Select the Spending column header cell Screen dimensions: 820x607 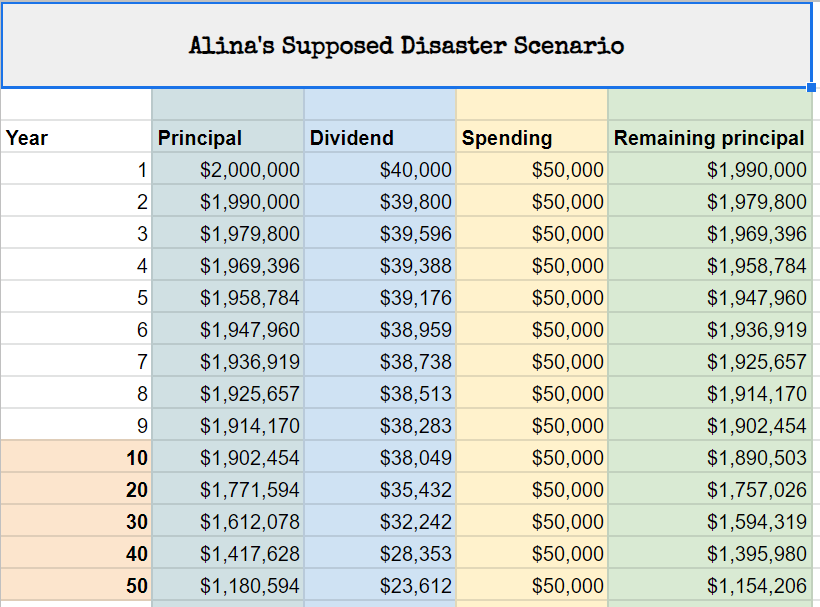(x=532, y=138)
